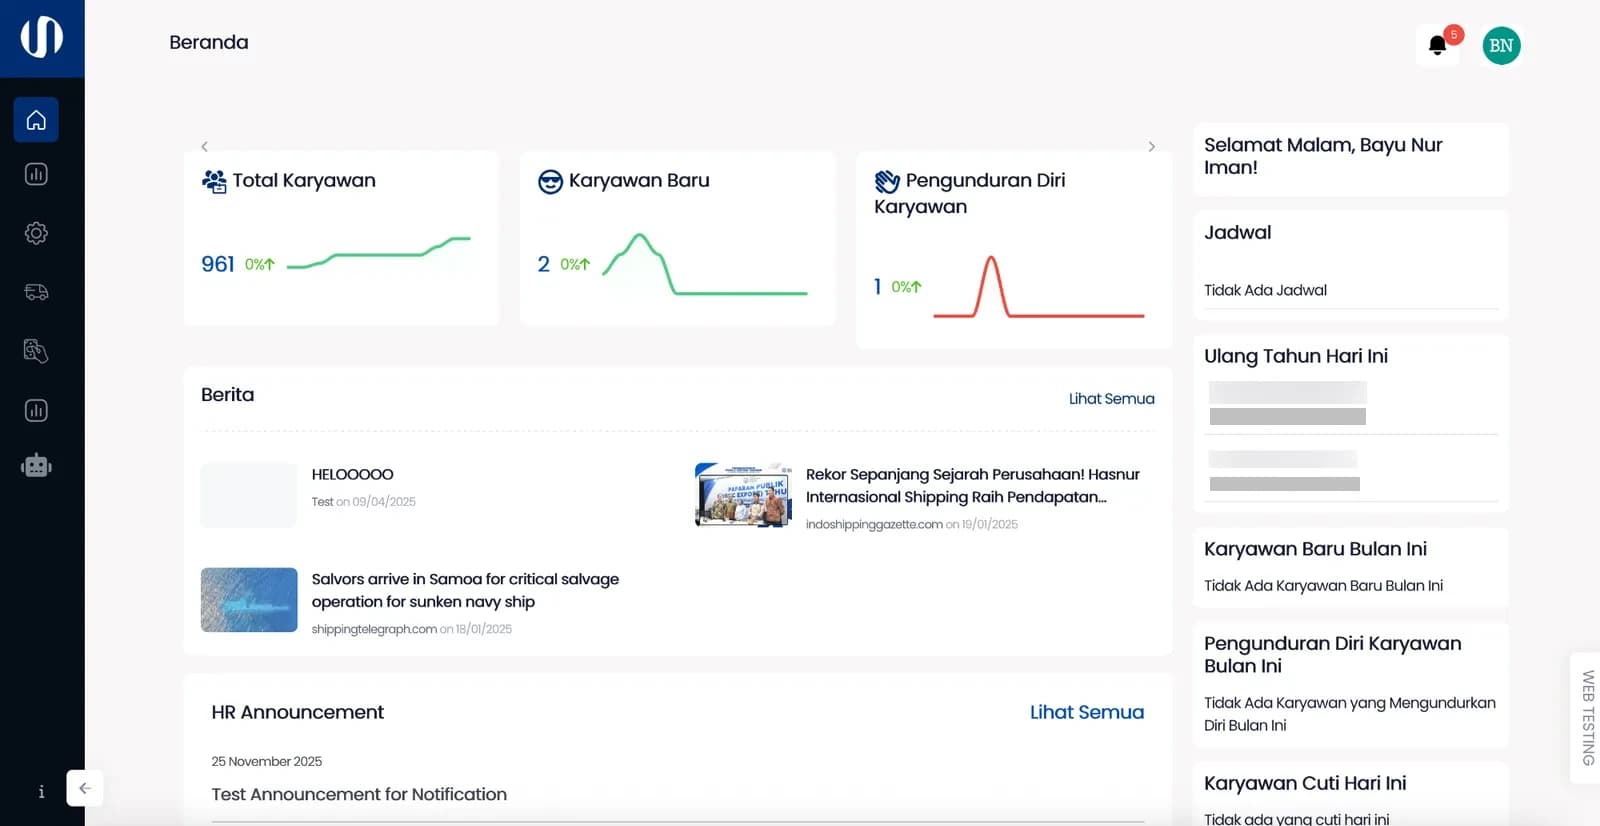Open the Total Karyawan statistics card

tap(341, 238)
